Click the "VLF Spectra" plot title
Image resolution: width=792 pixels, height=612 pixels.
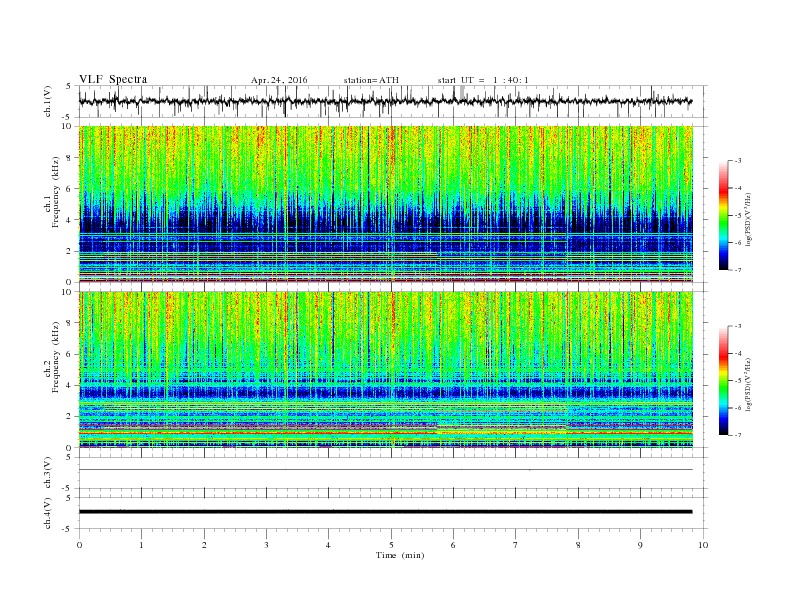click(x=113, y=79)
